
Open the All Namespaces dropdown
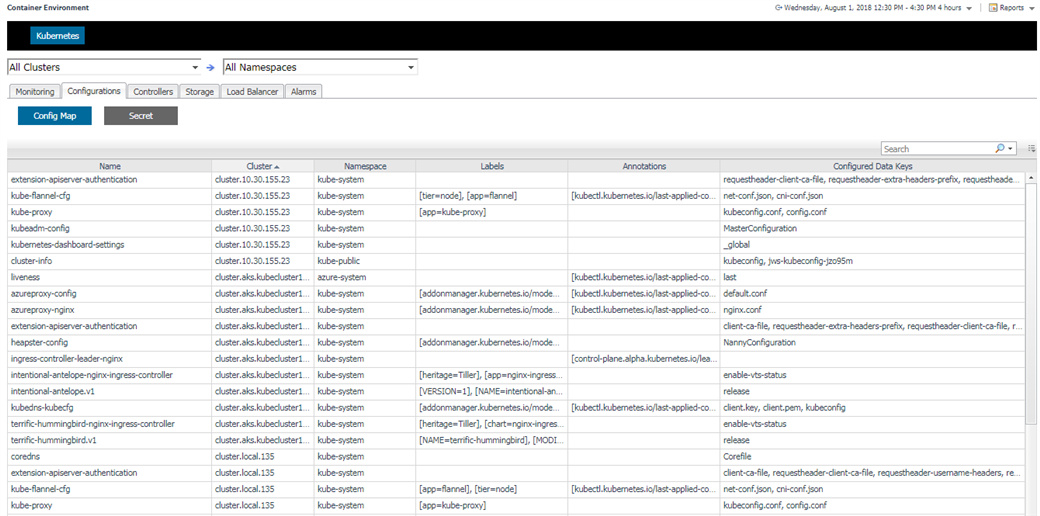point(411,68)
